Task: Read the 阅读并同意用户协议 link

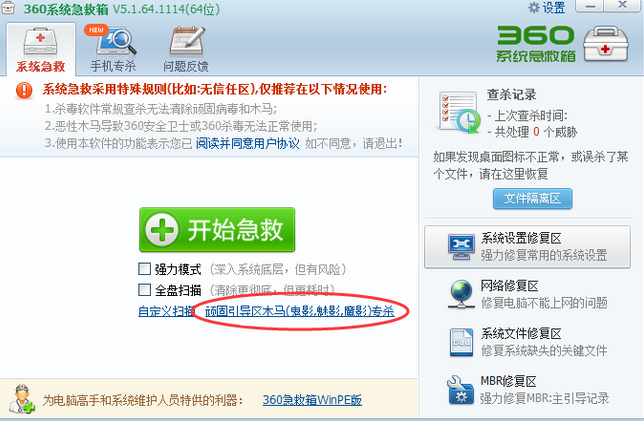Action: click(247, 143)
